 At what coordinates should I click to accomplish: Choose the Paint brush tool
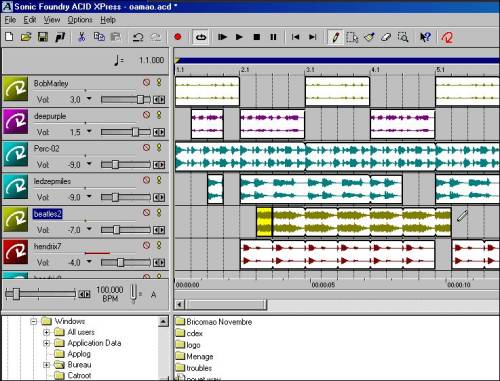[x=369, y=37]
